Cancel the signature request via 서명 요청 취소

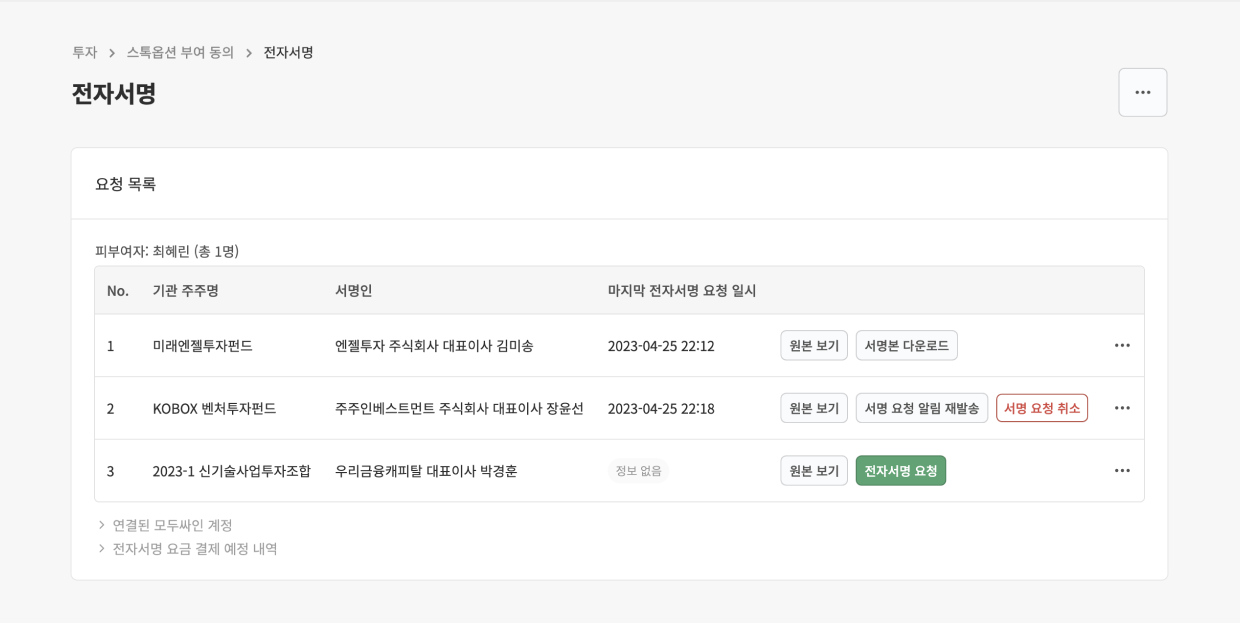1041,407
